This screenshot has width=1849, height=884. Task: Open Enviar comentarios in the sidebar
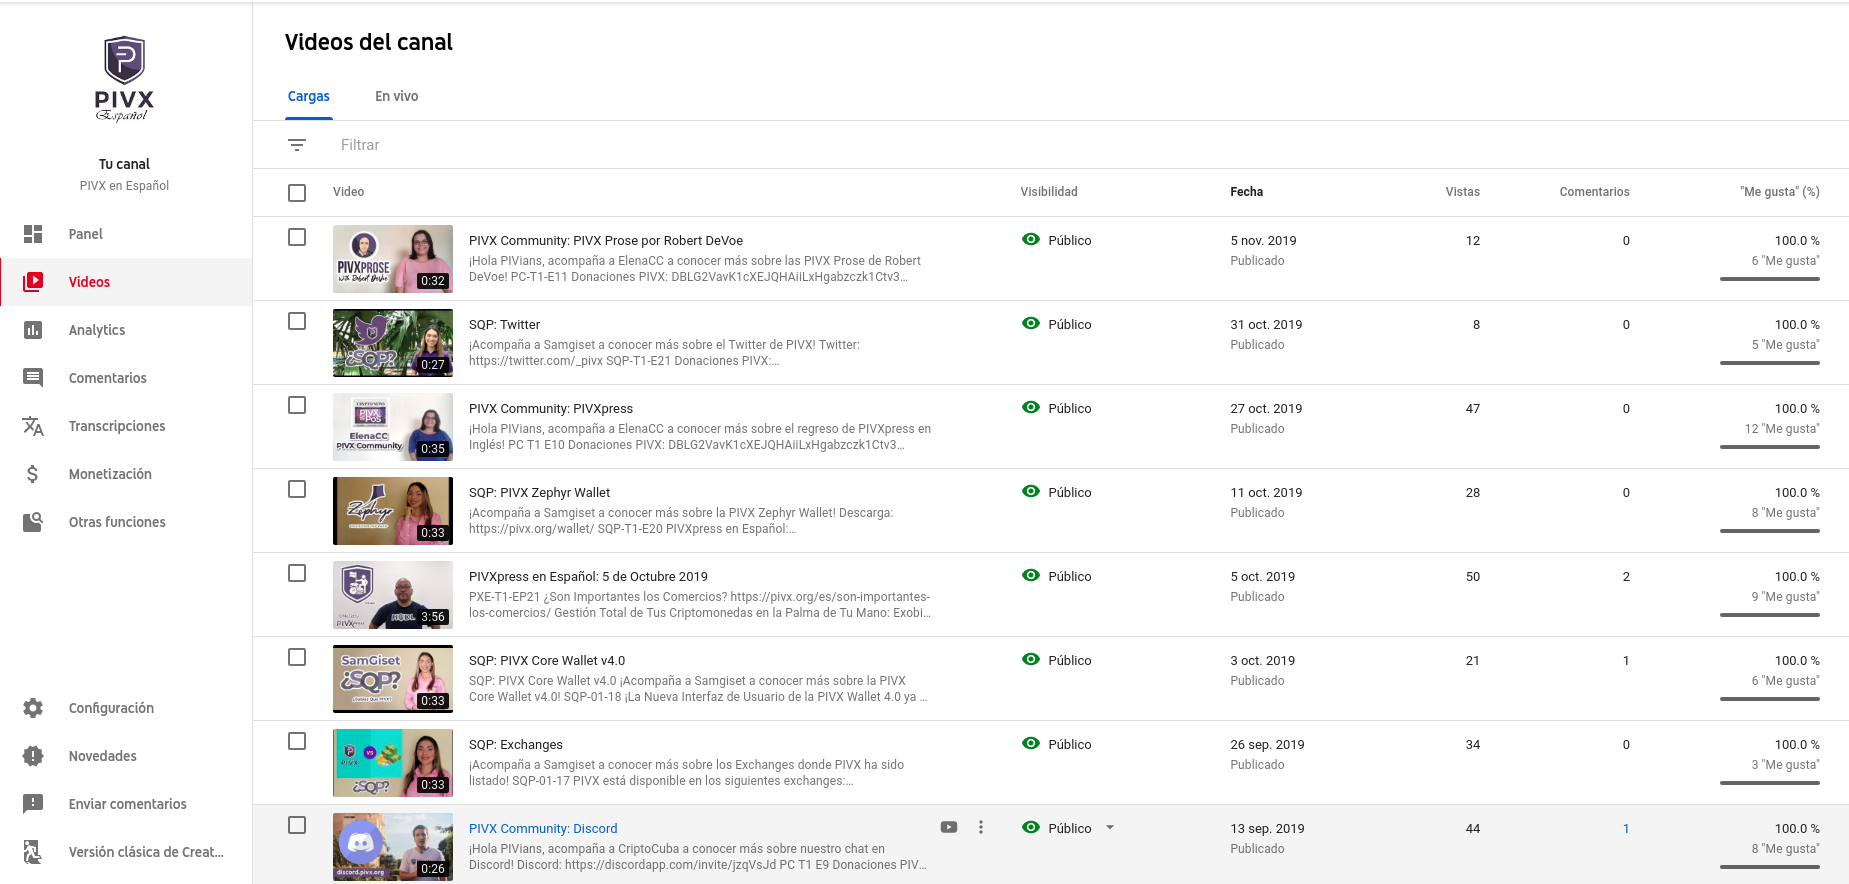click(126, 804)
